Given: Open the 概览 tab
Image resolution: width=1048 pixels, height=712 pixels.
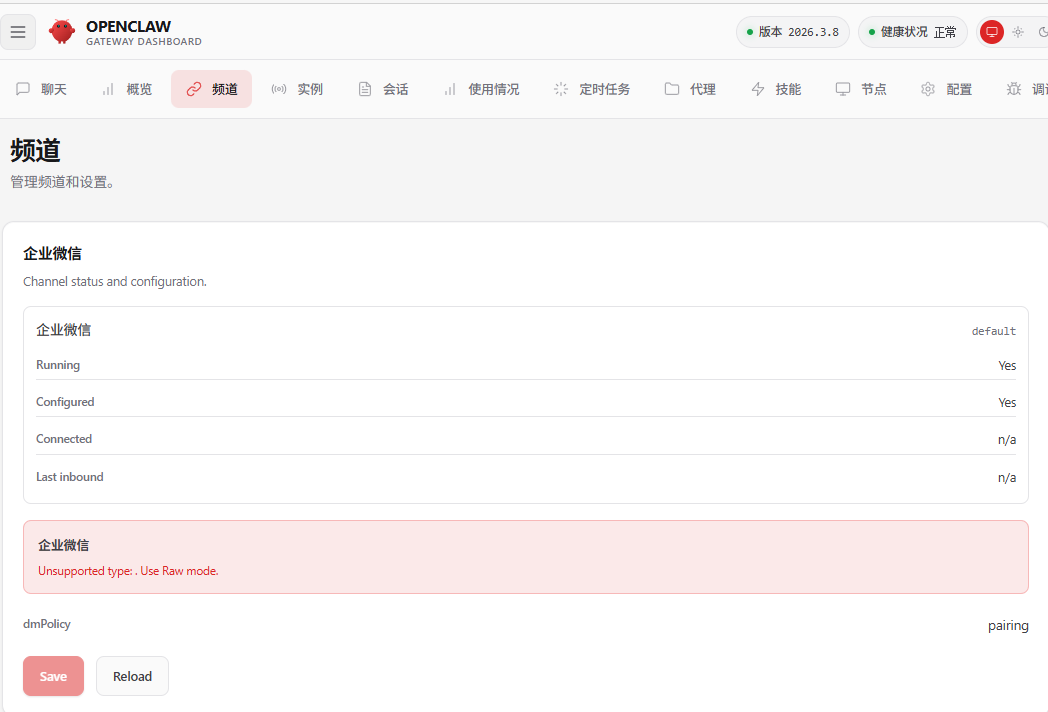Looking at the screenshot, I should [x=127, y=89].
